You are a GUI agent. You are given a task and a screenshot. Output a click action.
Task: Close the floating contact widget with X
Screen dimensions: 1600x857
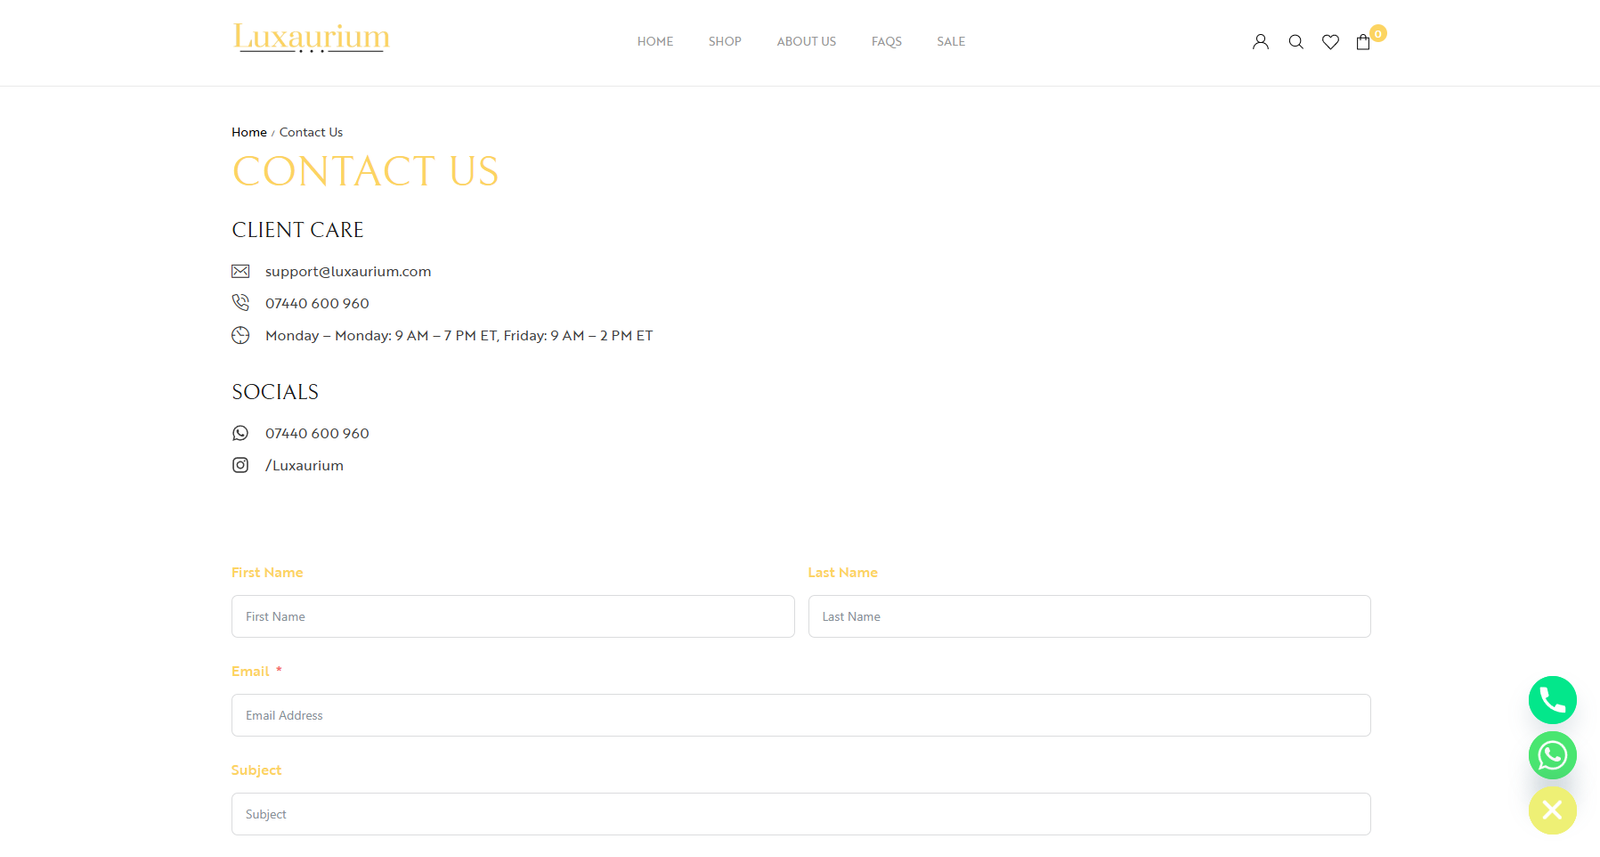coord(1552,810)
